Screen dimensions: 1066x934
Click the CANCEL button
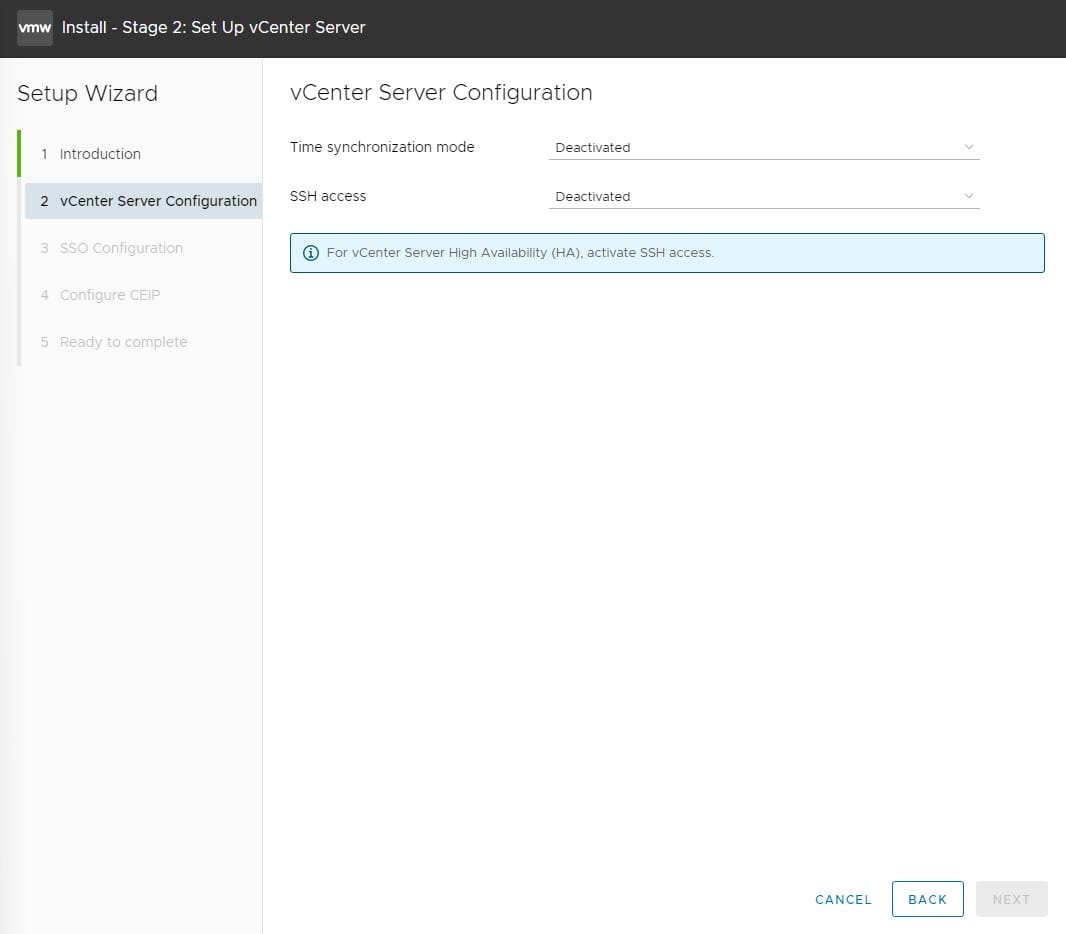tap(843, 899)
